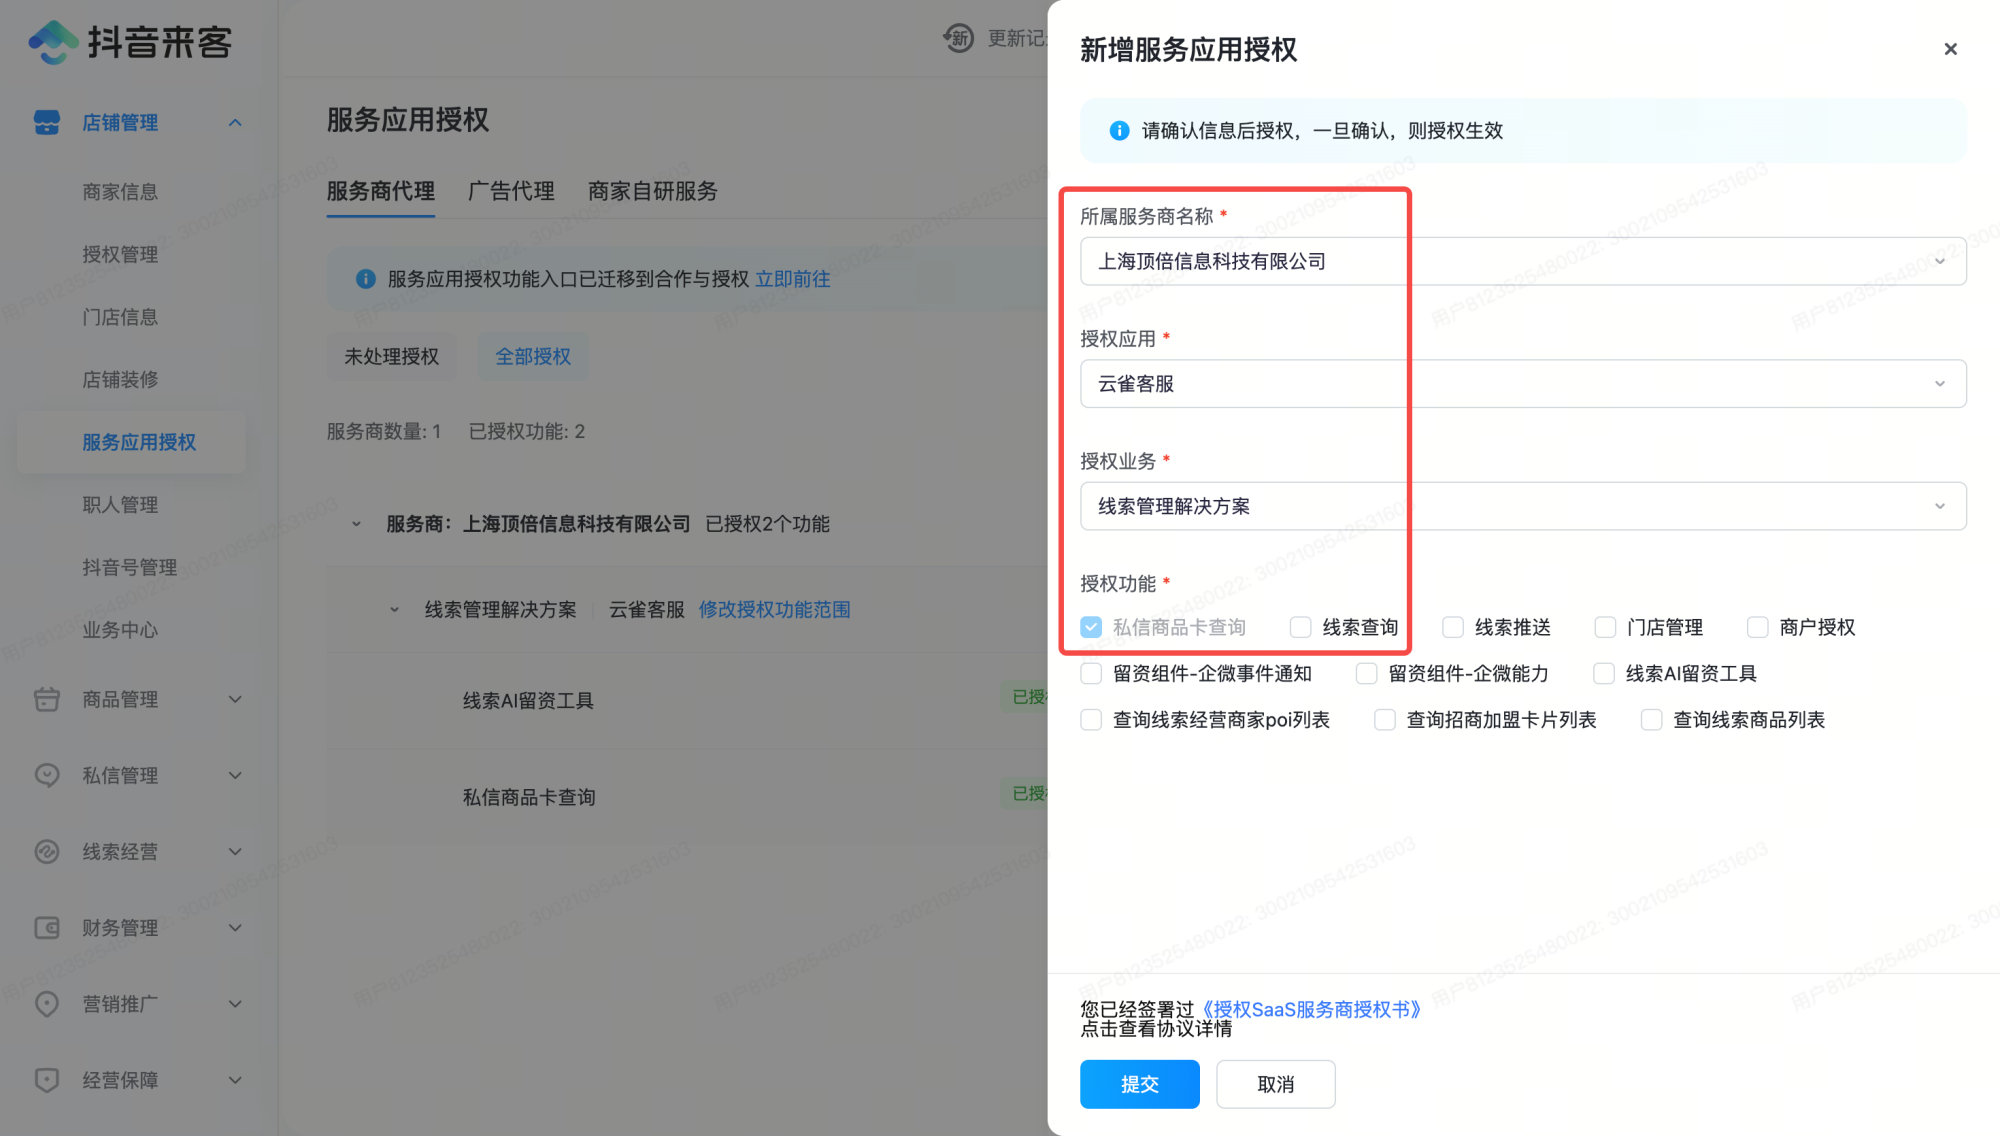Screen dimensions: 2000x1136
Task: Open 店铺装修 in the sidebar
Action: tap(120, 380)
